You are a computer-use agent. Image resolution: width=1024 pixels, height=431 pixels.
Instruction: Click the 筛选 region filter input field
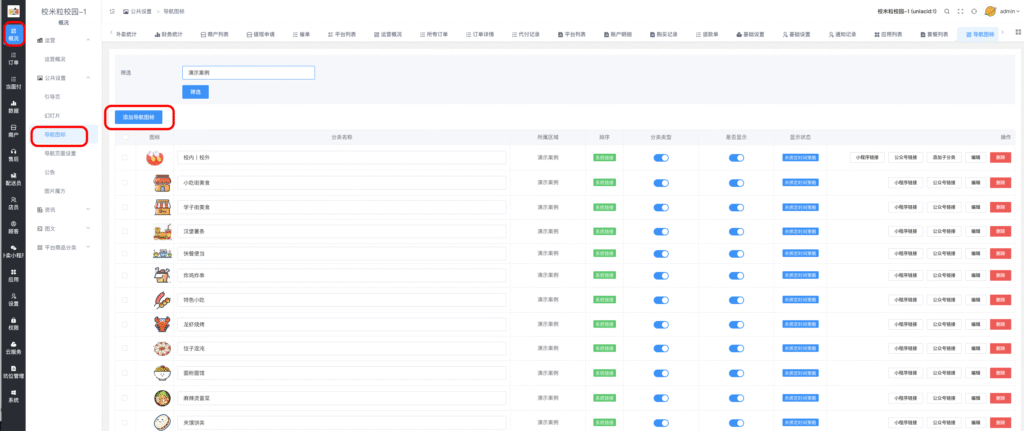(x=248, y=73)
